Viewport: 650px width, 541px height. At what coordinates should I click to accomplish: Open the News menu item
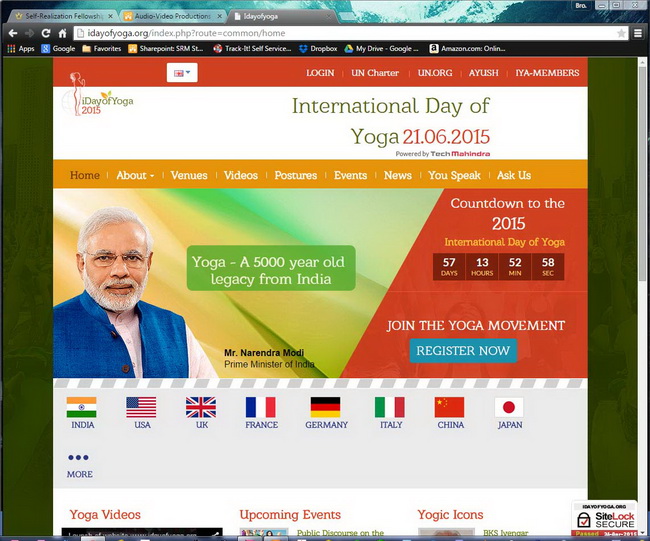[398, 175]
